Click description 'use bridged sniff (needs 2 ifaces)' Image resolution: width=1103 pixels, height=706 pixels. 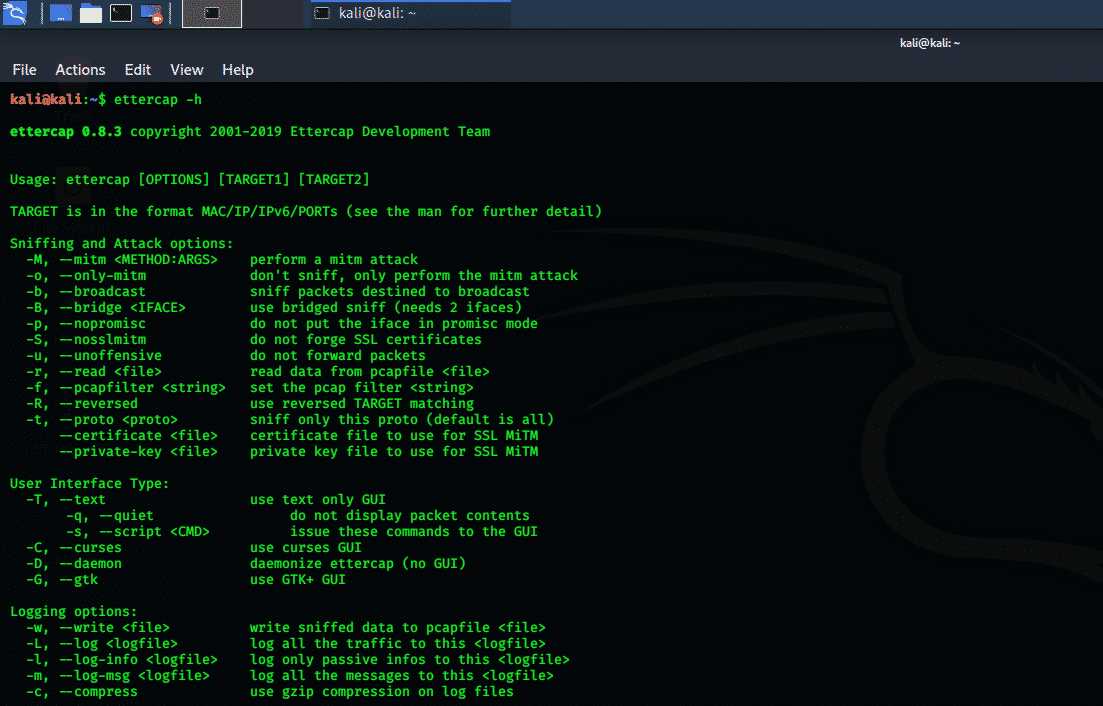(x=386, y=307)
